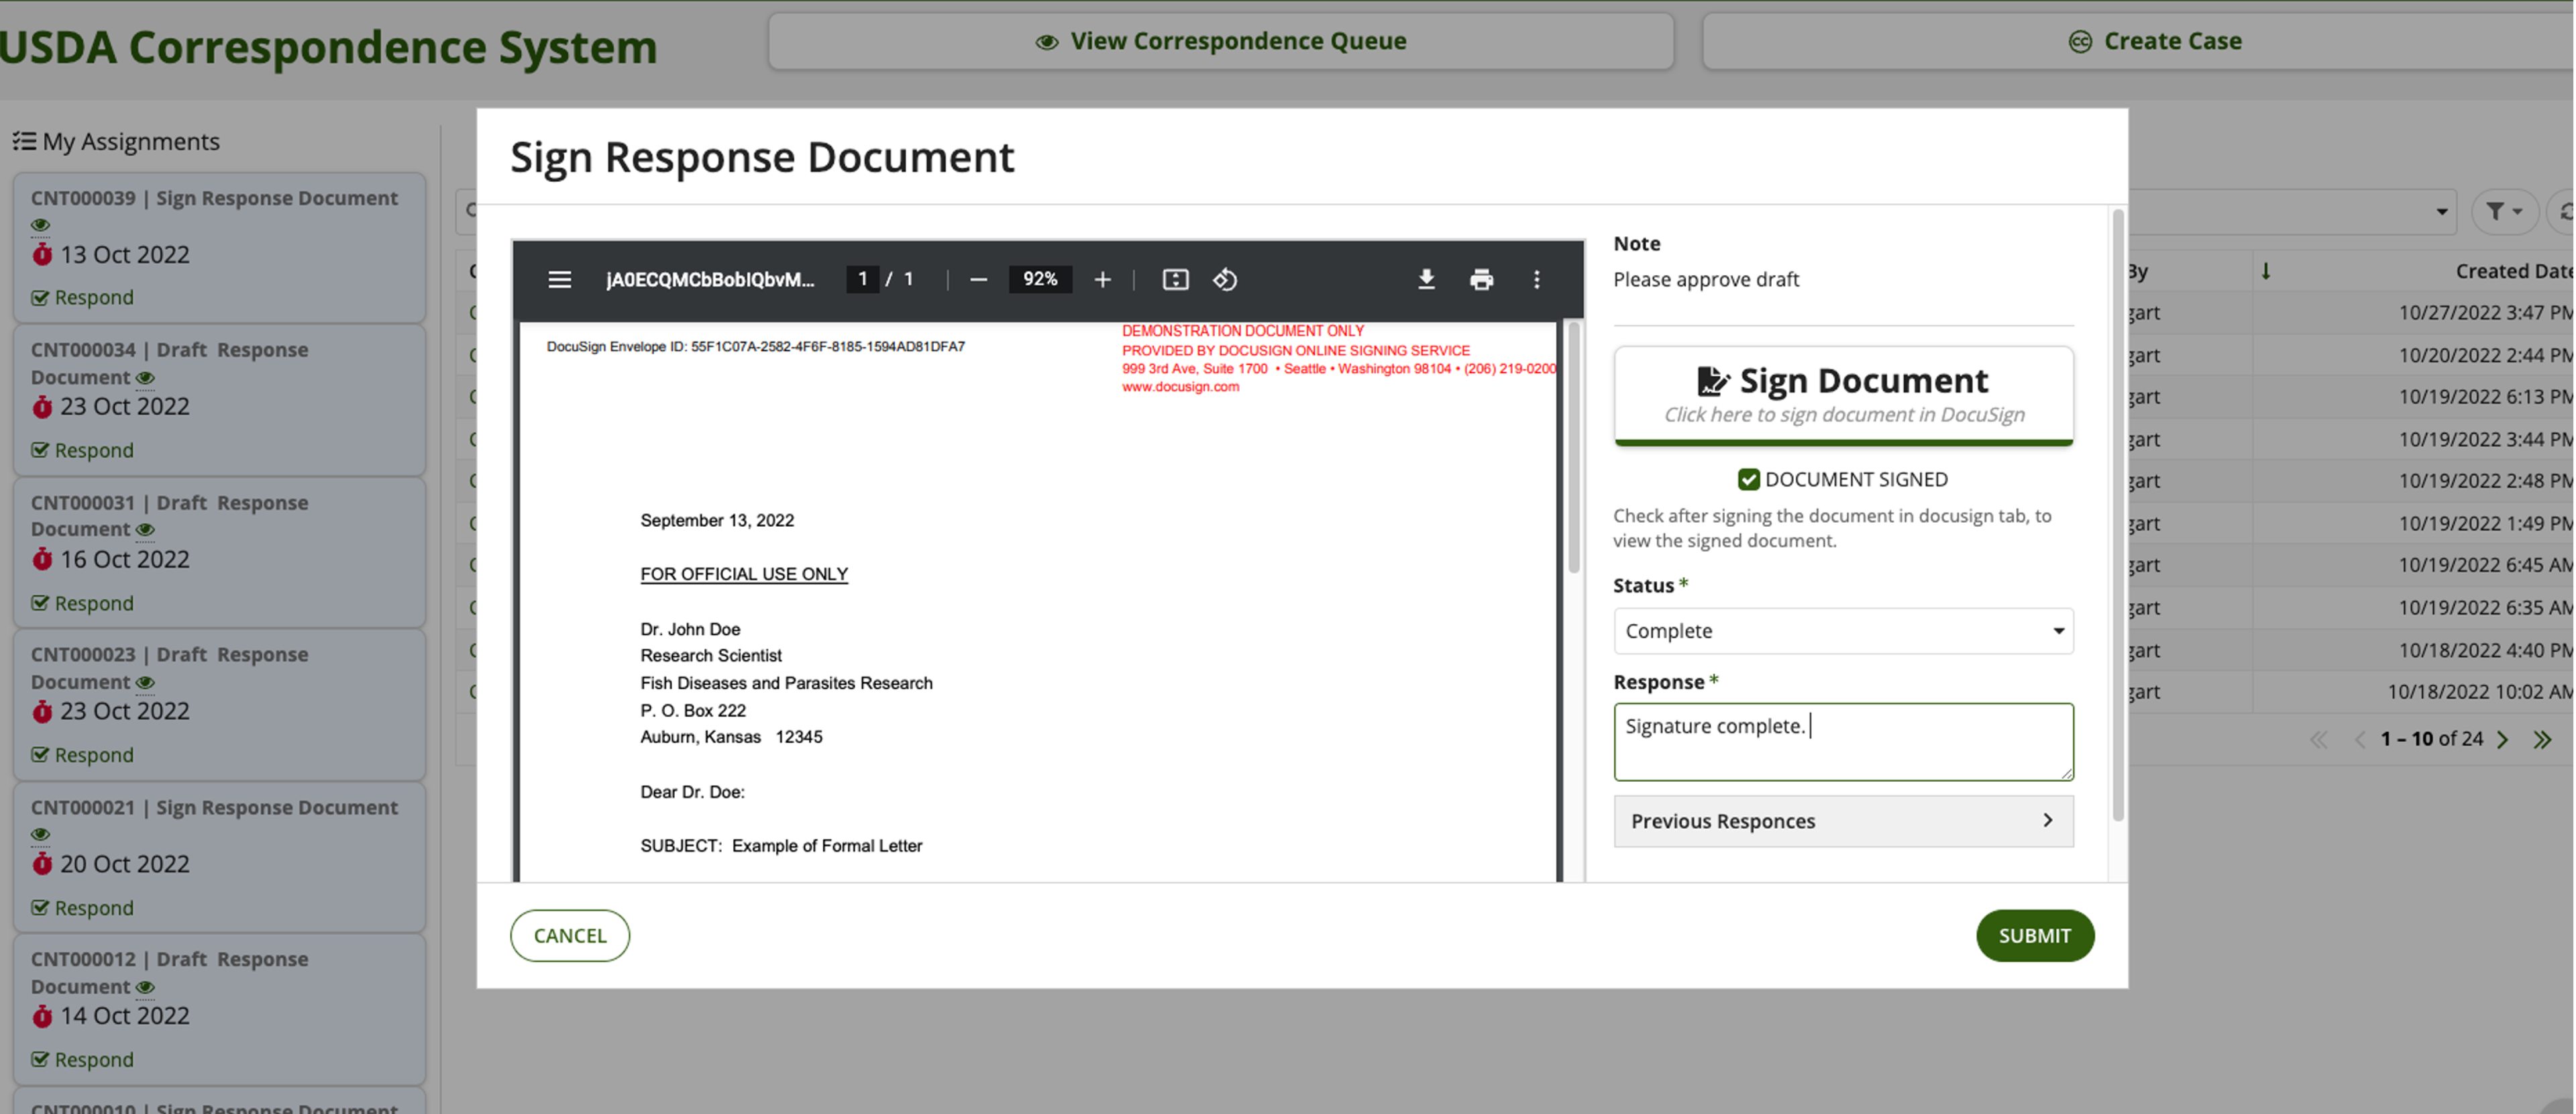Screen dimensions: 2576x1114
Task: Click the Created Date column header
Action: point(2514,271)
